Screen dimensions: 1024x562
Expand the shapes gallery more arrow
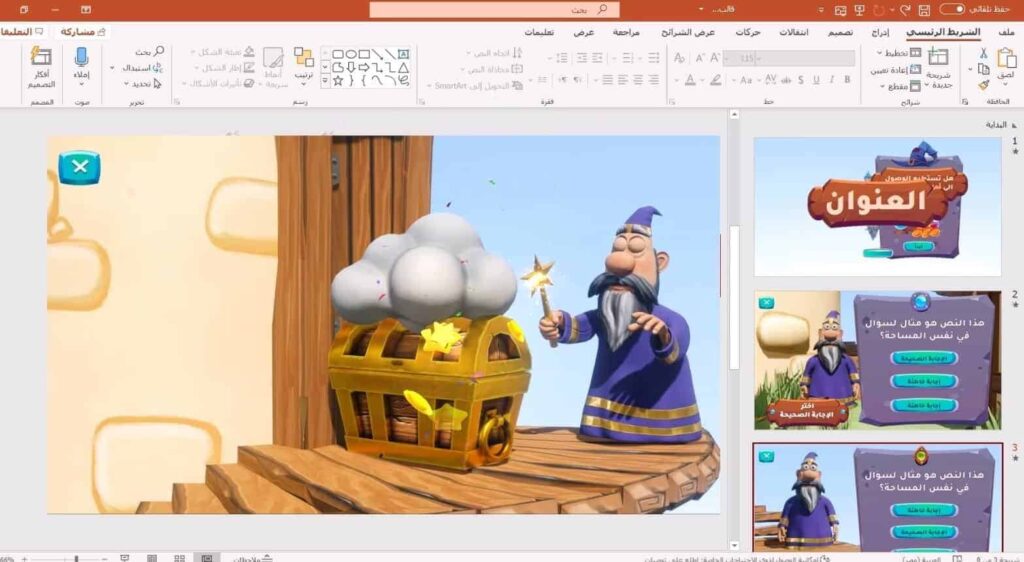(x=325, y=82)
